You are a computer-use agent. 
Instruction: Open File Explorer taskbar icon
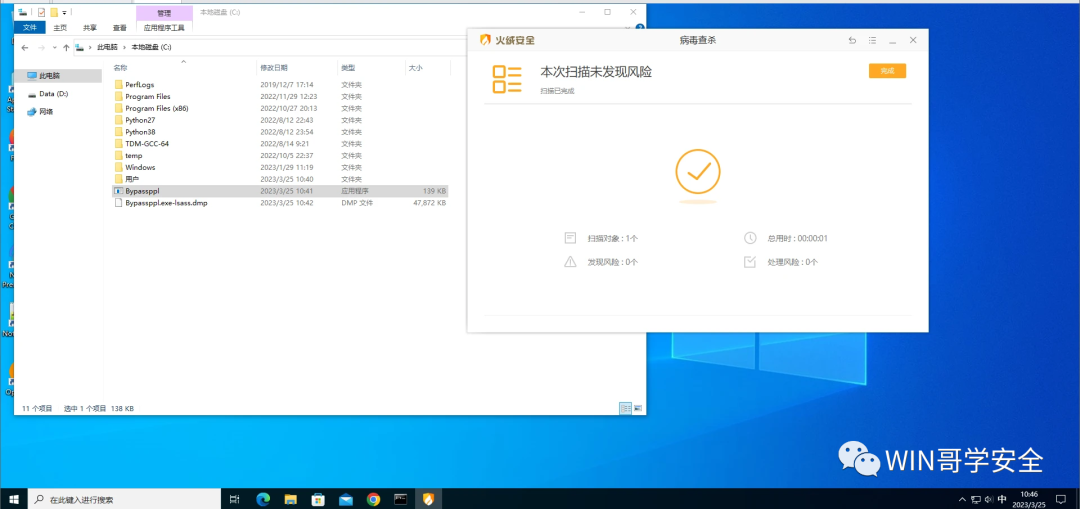coord(291,499)
